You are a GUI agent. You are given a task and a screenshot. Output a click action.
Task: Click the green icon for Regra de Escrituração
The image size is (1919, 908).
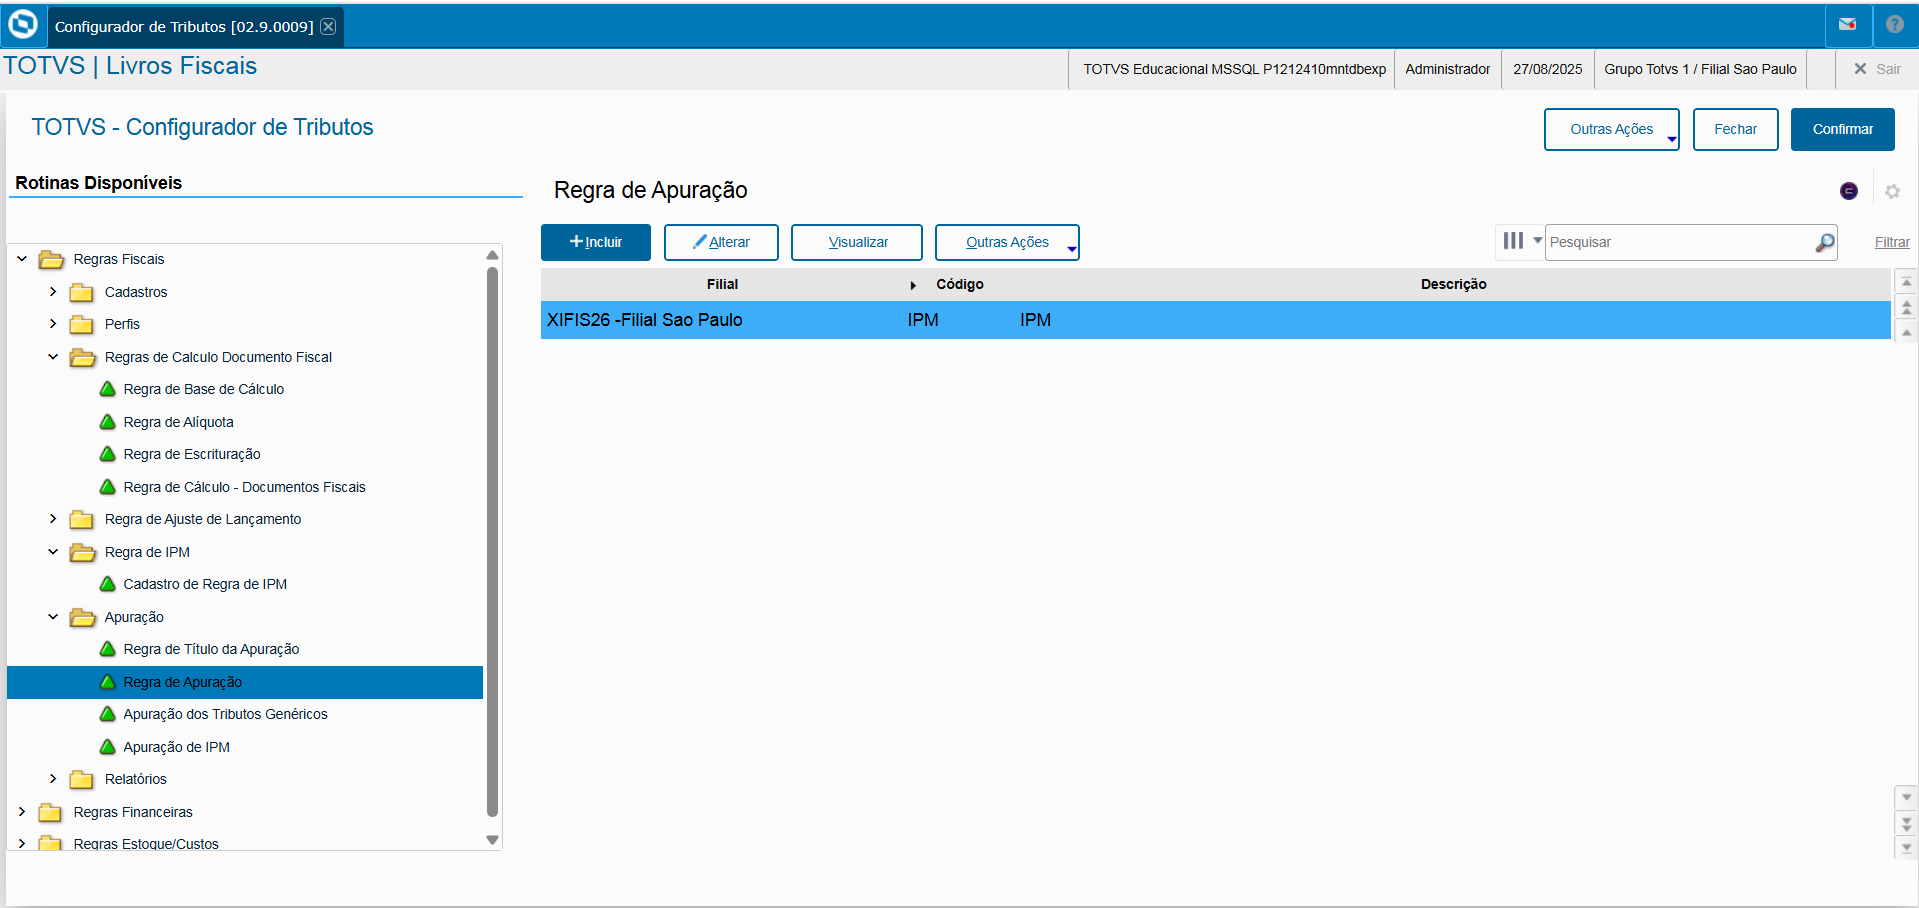pyautogui.click(x=108, y=454)
